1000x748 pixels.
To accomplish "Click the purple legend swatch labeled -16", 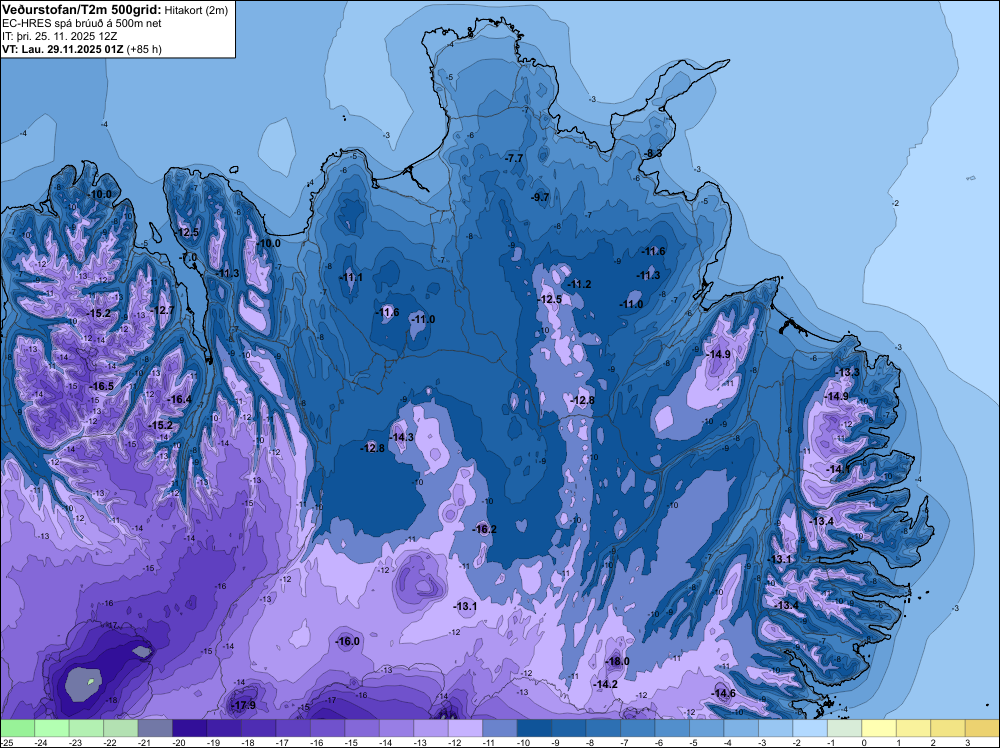I will tap(327, 728).
